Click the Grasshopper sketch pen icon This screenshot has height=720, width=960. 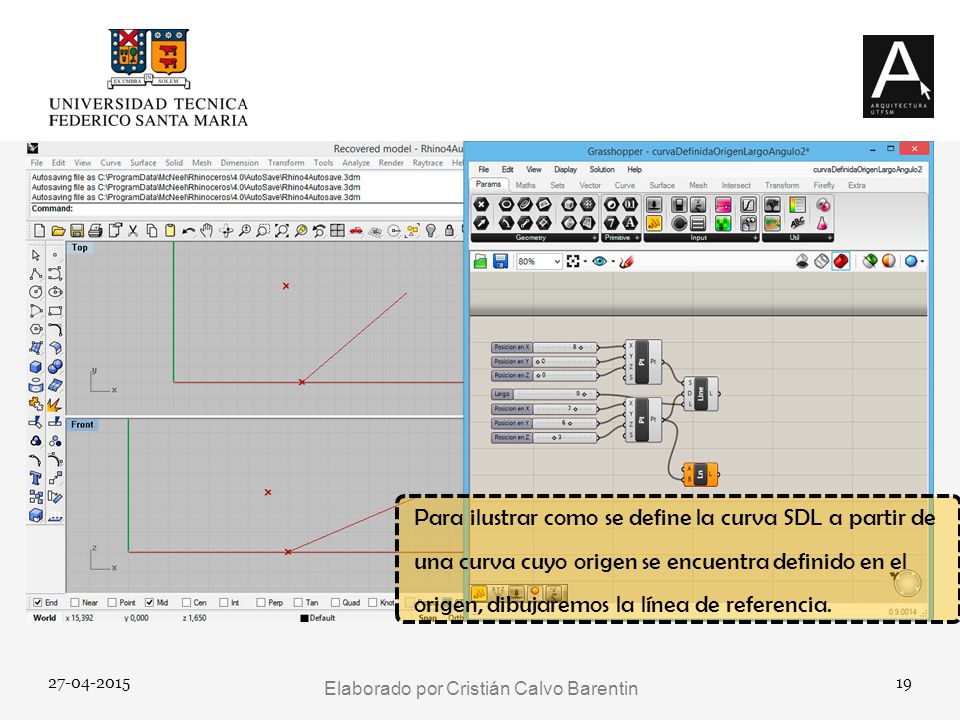click(x=626, y=261)
